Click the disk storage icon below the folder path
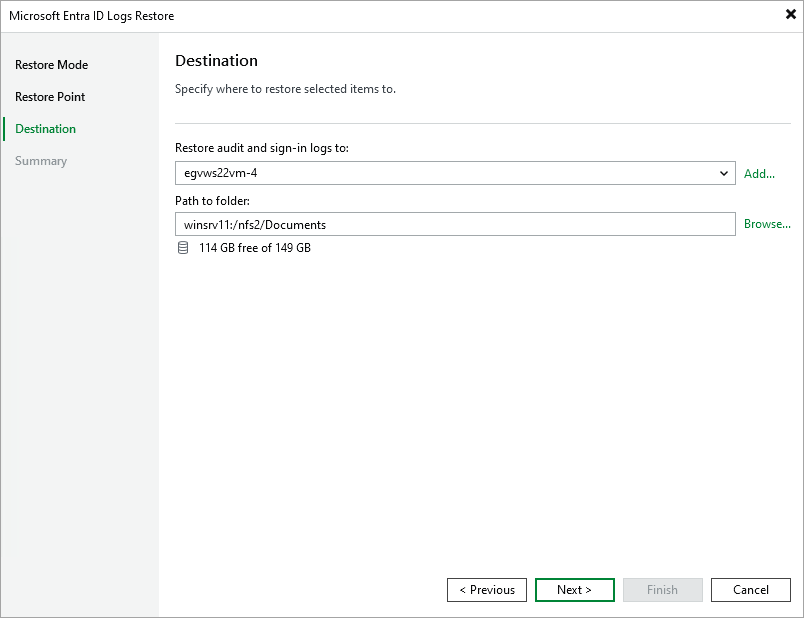 coord(183,247)
